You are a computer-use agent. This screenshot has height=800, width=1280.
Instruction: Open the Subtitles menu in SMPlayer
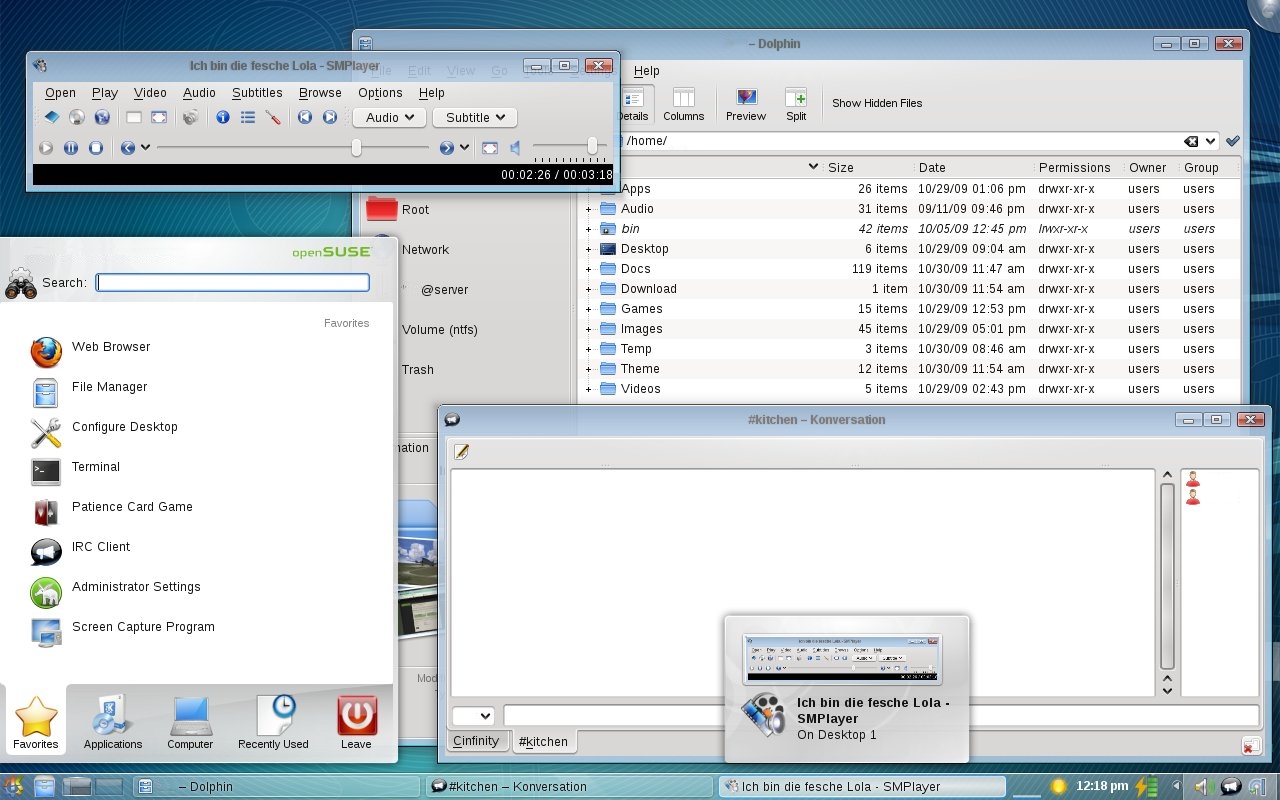click(x=257, y=93)
